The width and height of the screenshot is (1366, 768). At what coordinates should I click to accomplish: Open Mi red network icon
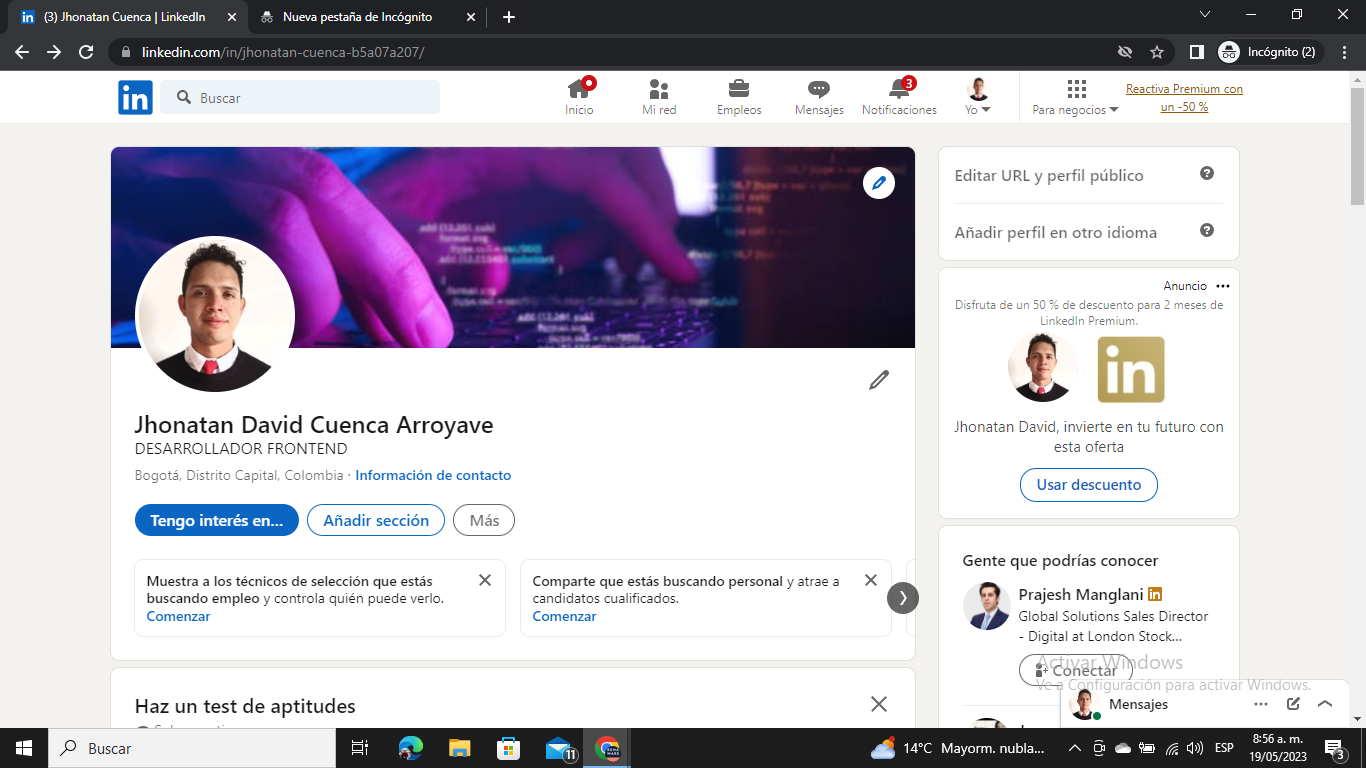pyautogui.click(x=659, y=97)
